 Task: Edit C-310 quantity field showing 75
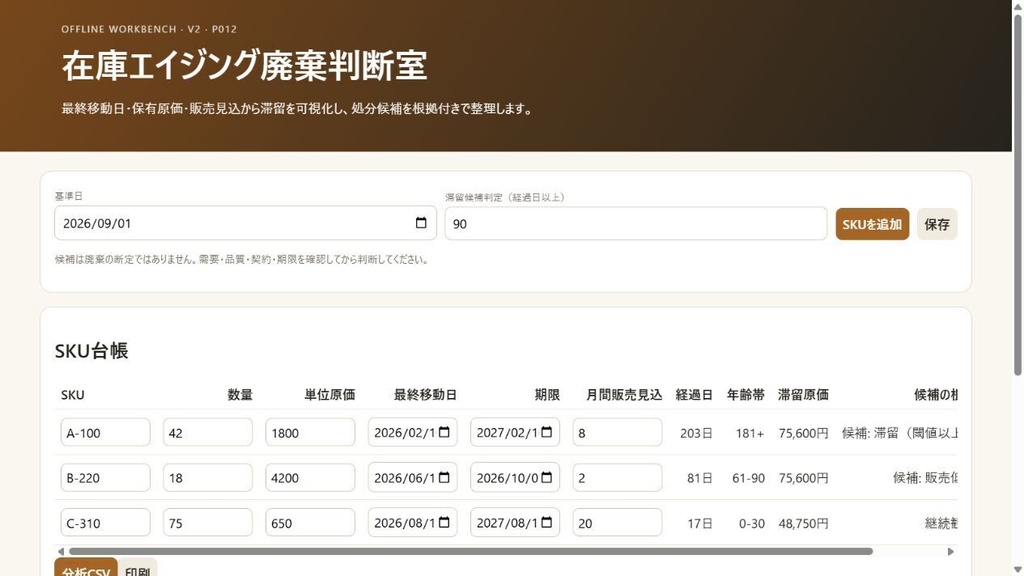coord(208,522)
